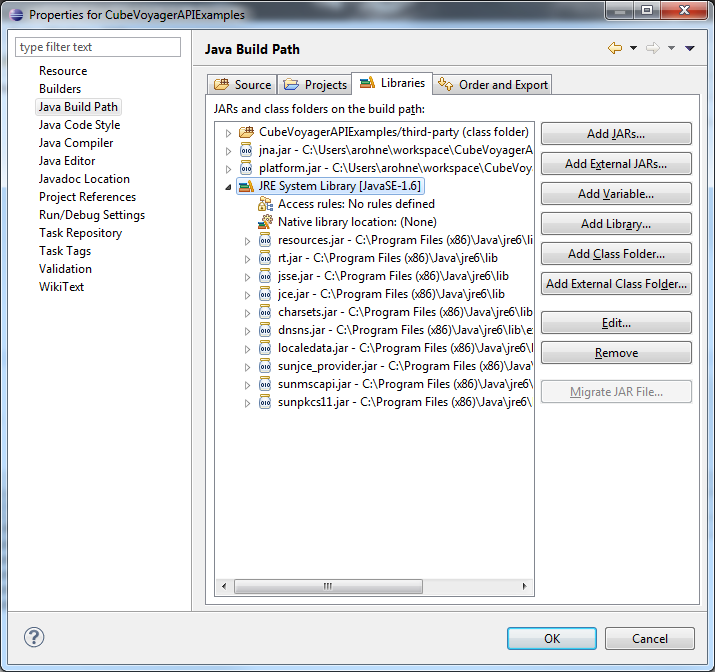Click the JRE System Library books icon
This screenshot has height=672, width=715.
tap(246, 186)
